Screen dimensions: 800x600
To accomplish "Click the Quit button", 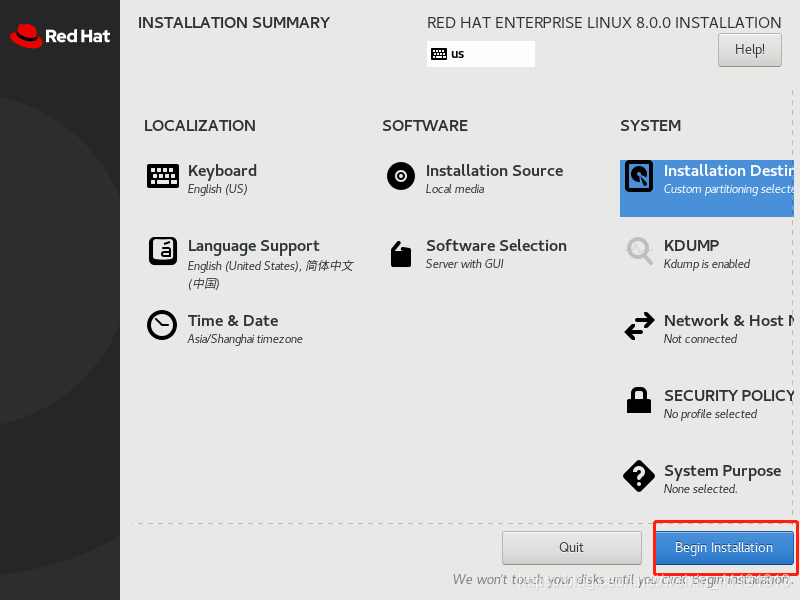I will point(571,547).
